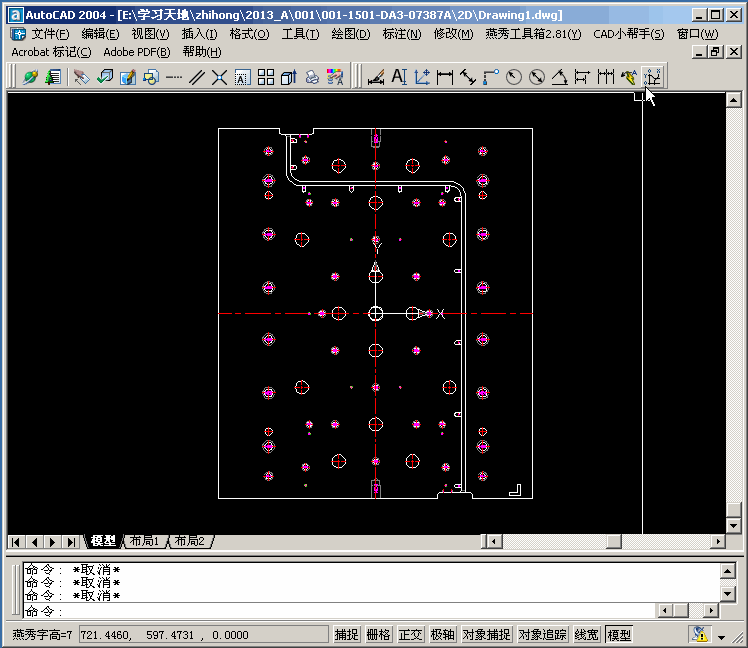Toggle 线宽 lineweight display button

click(x=587, y=635)
